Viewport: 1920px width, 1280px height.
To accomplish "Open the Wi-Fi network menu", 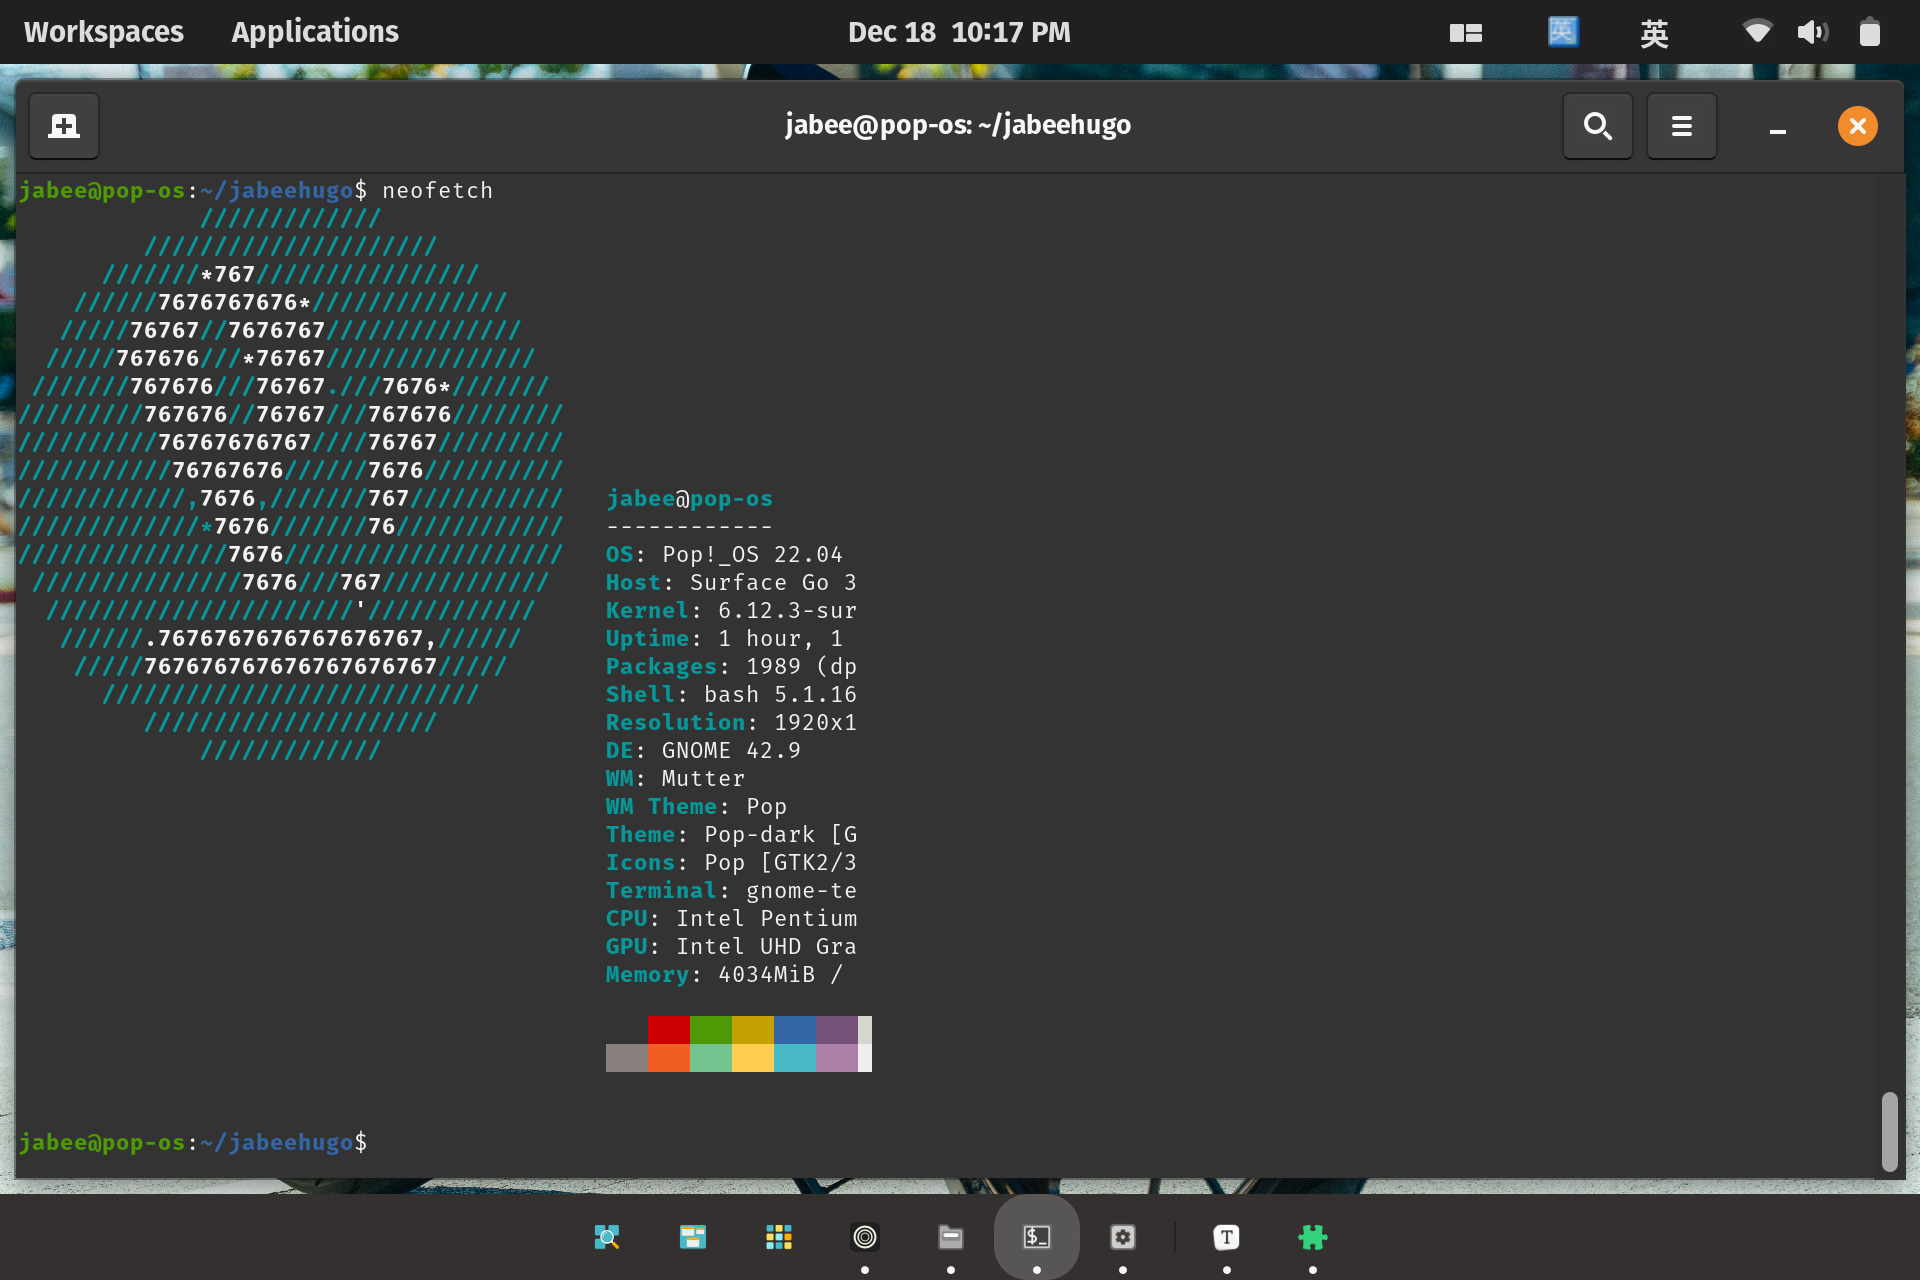I will 1757,32.
